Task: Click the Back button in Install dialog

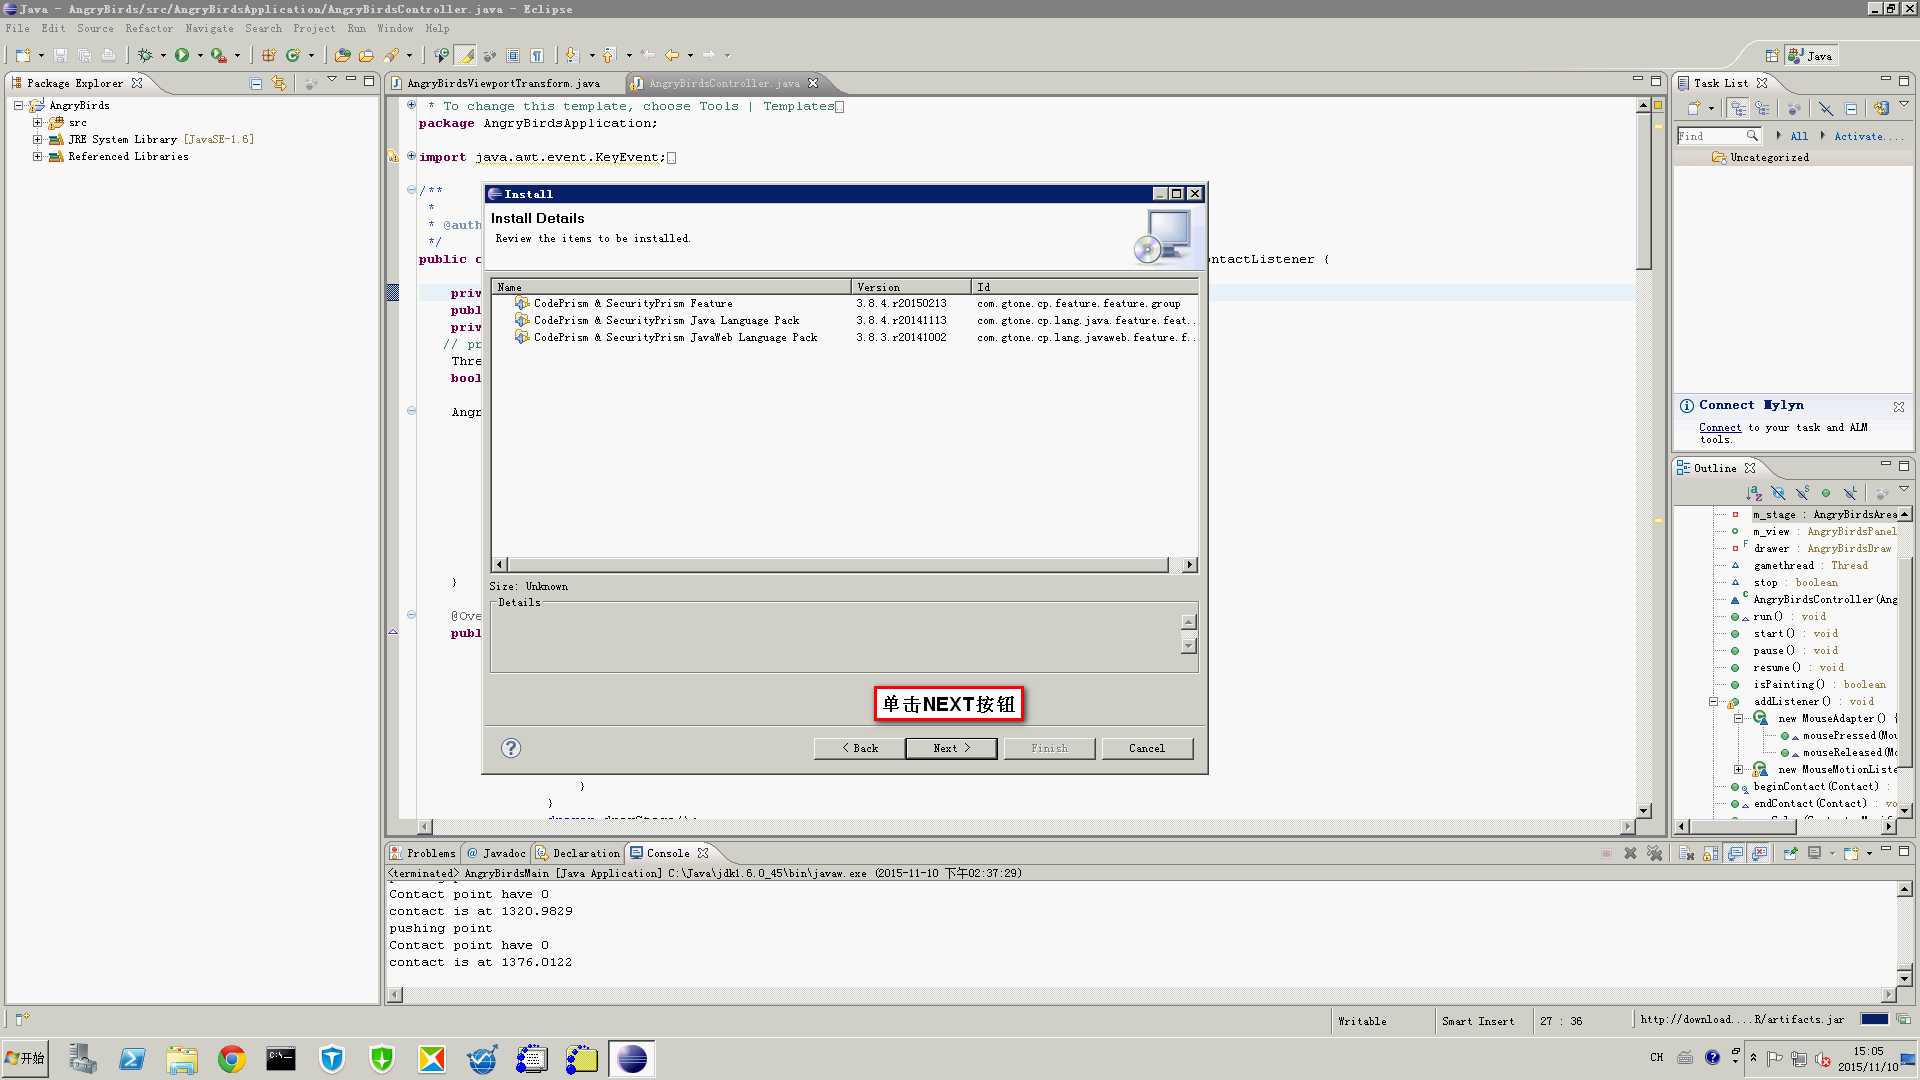Action: 859,748
